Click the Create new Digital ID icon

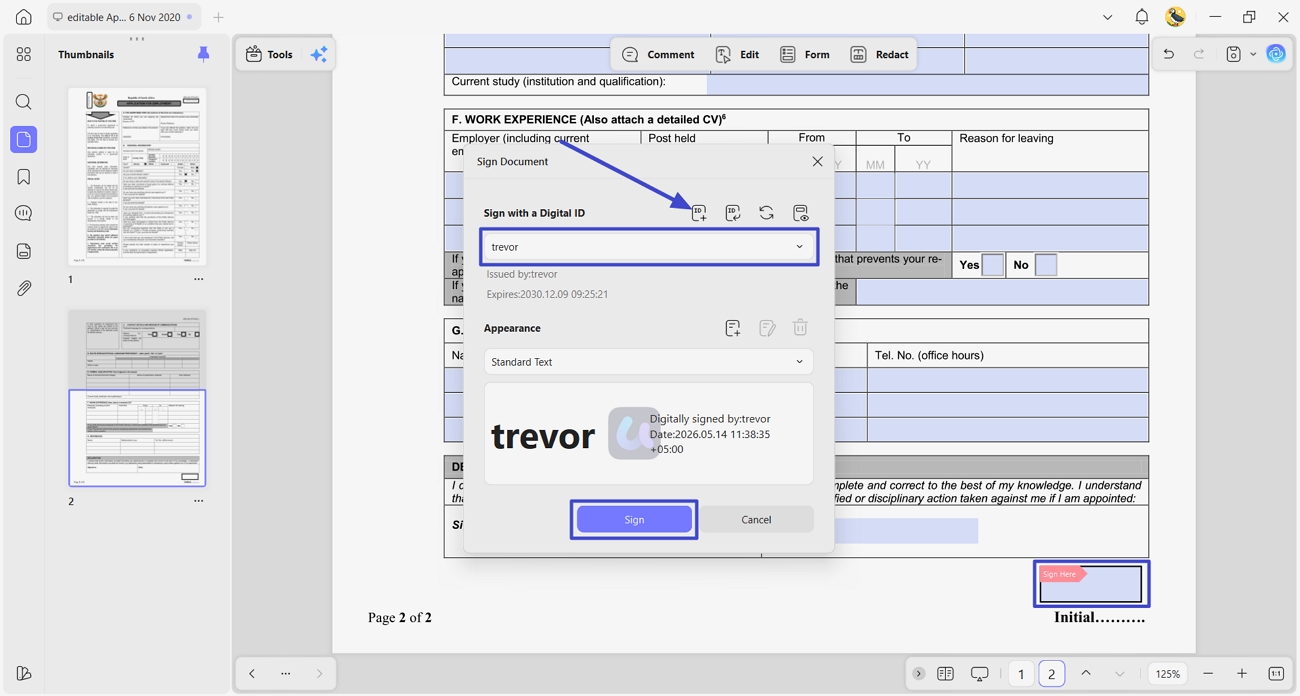[699, 213]
